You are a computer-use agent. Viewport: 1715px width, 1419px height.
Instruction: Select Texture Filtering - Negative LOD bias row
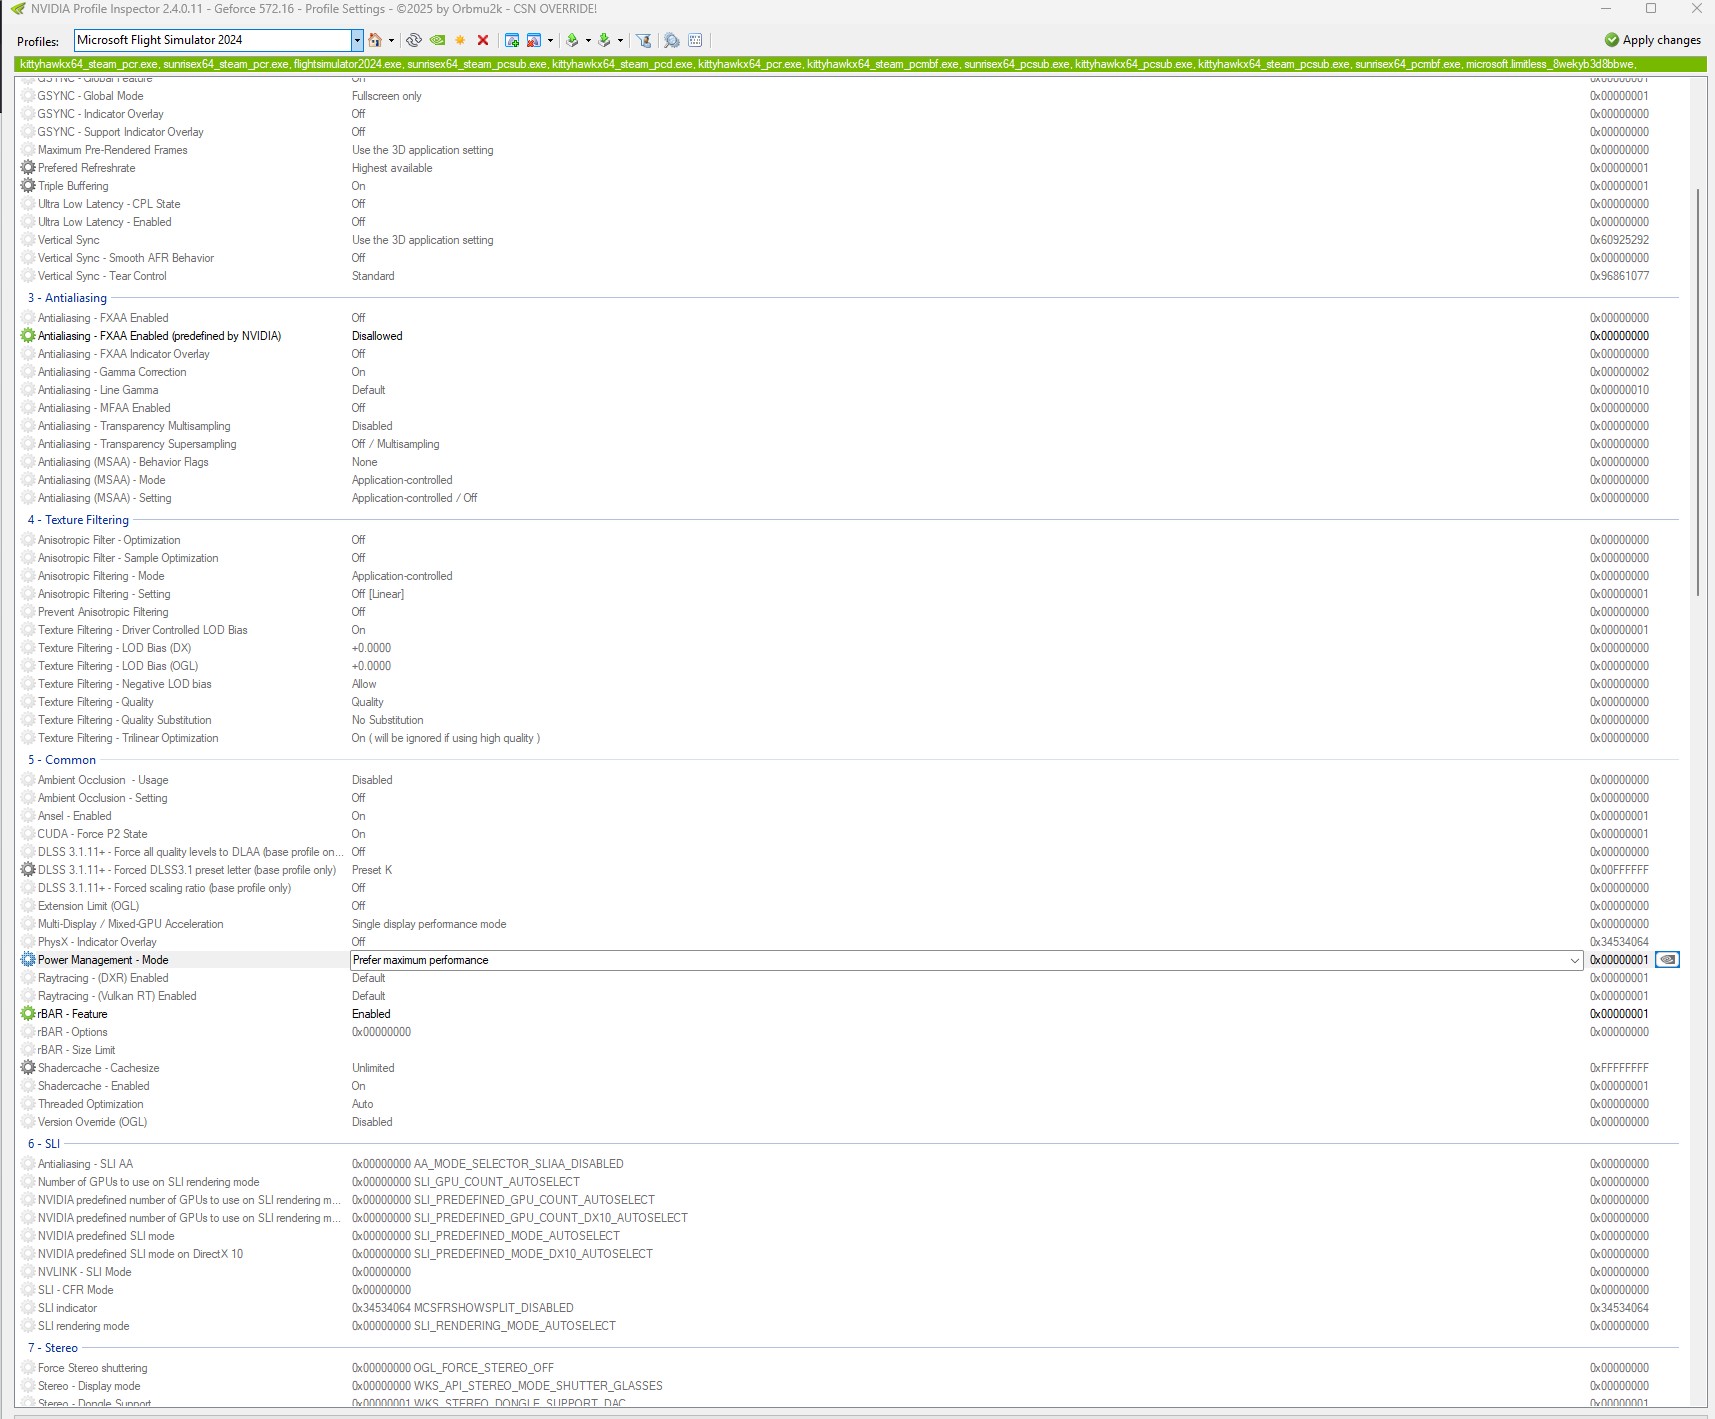[850, 684]
